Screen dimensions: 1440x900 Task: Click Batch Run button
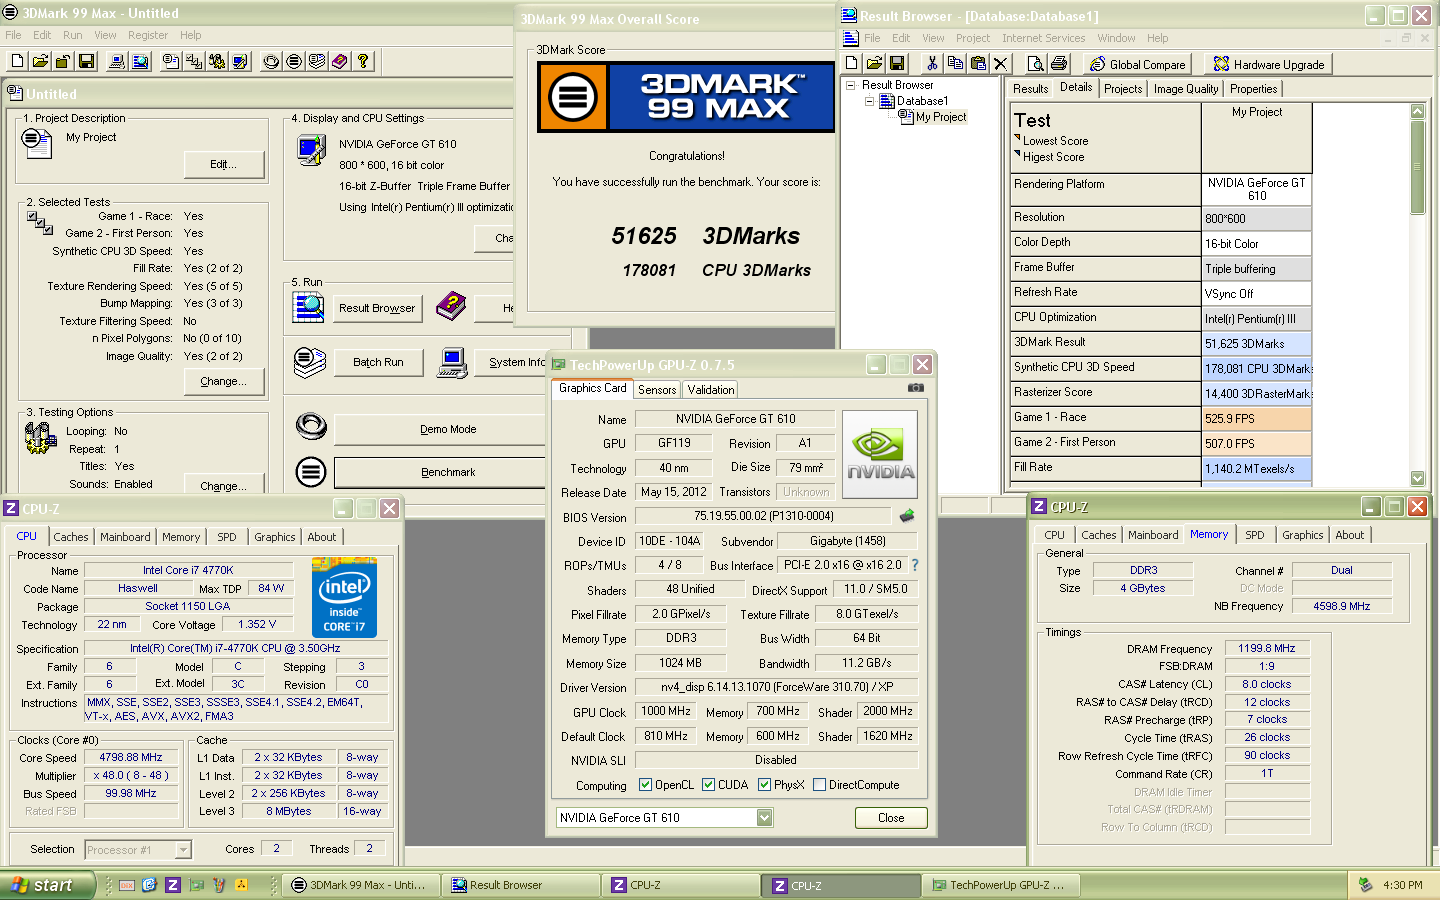(378, 362)
